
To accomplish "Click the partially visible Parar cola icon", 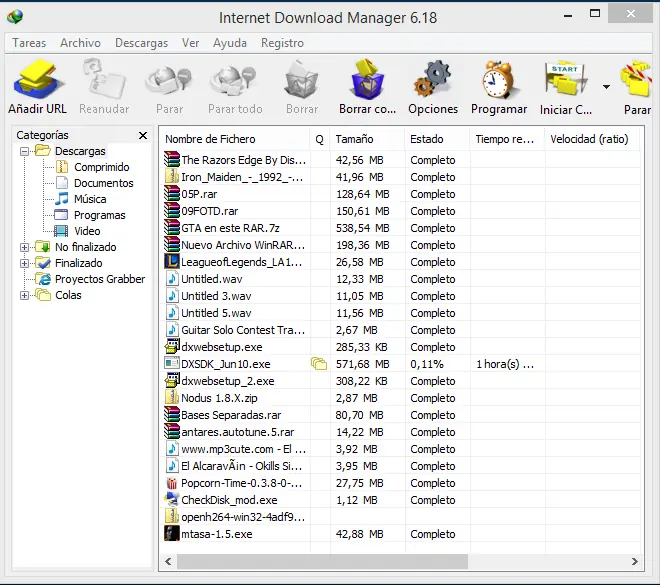I will [x=636, y=80].
